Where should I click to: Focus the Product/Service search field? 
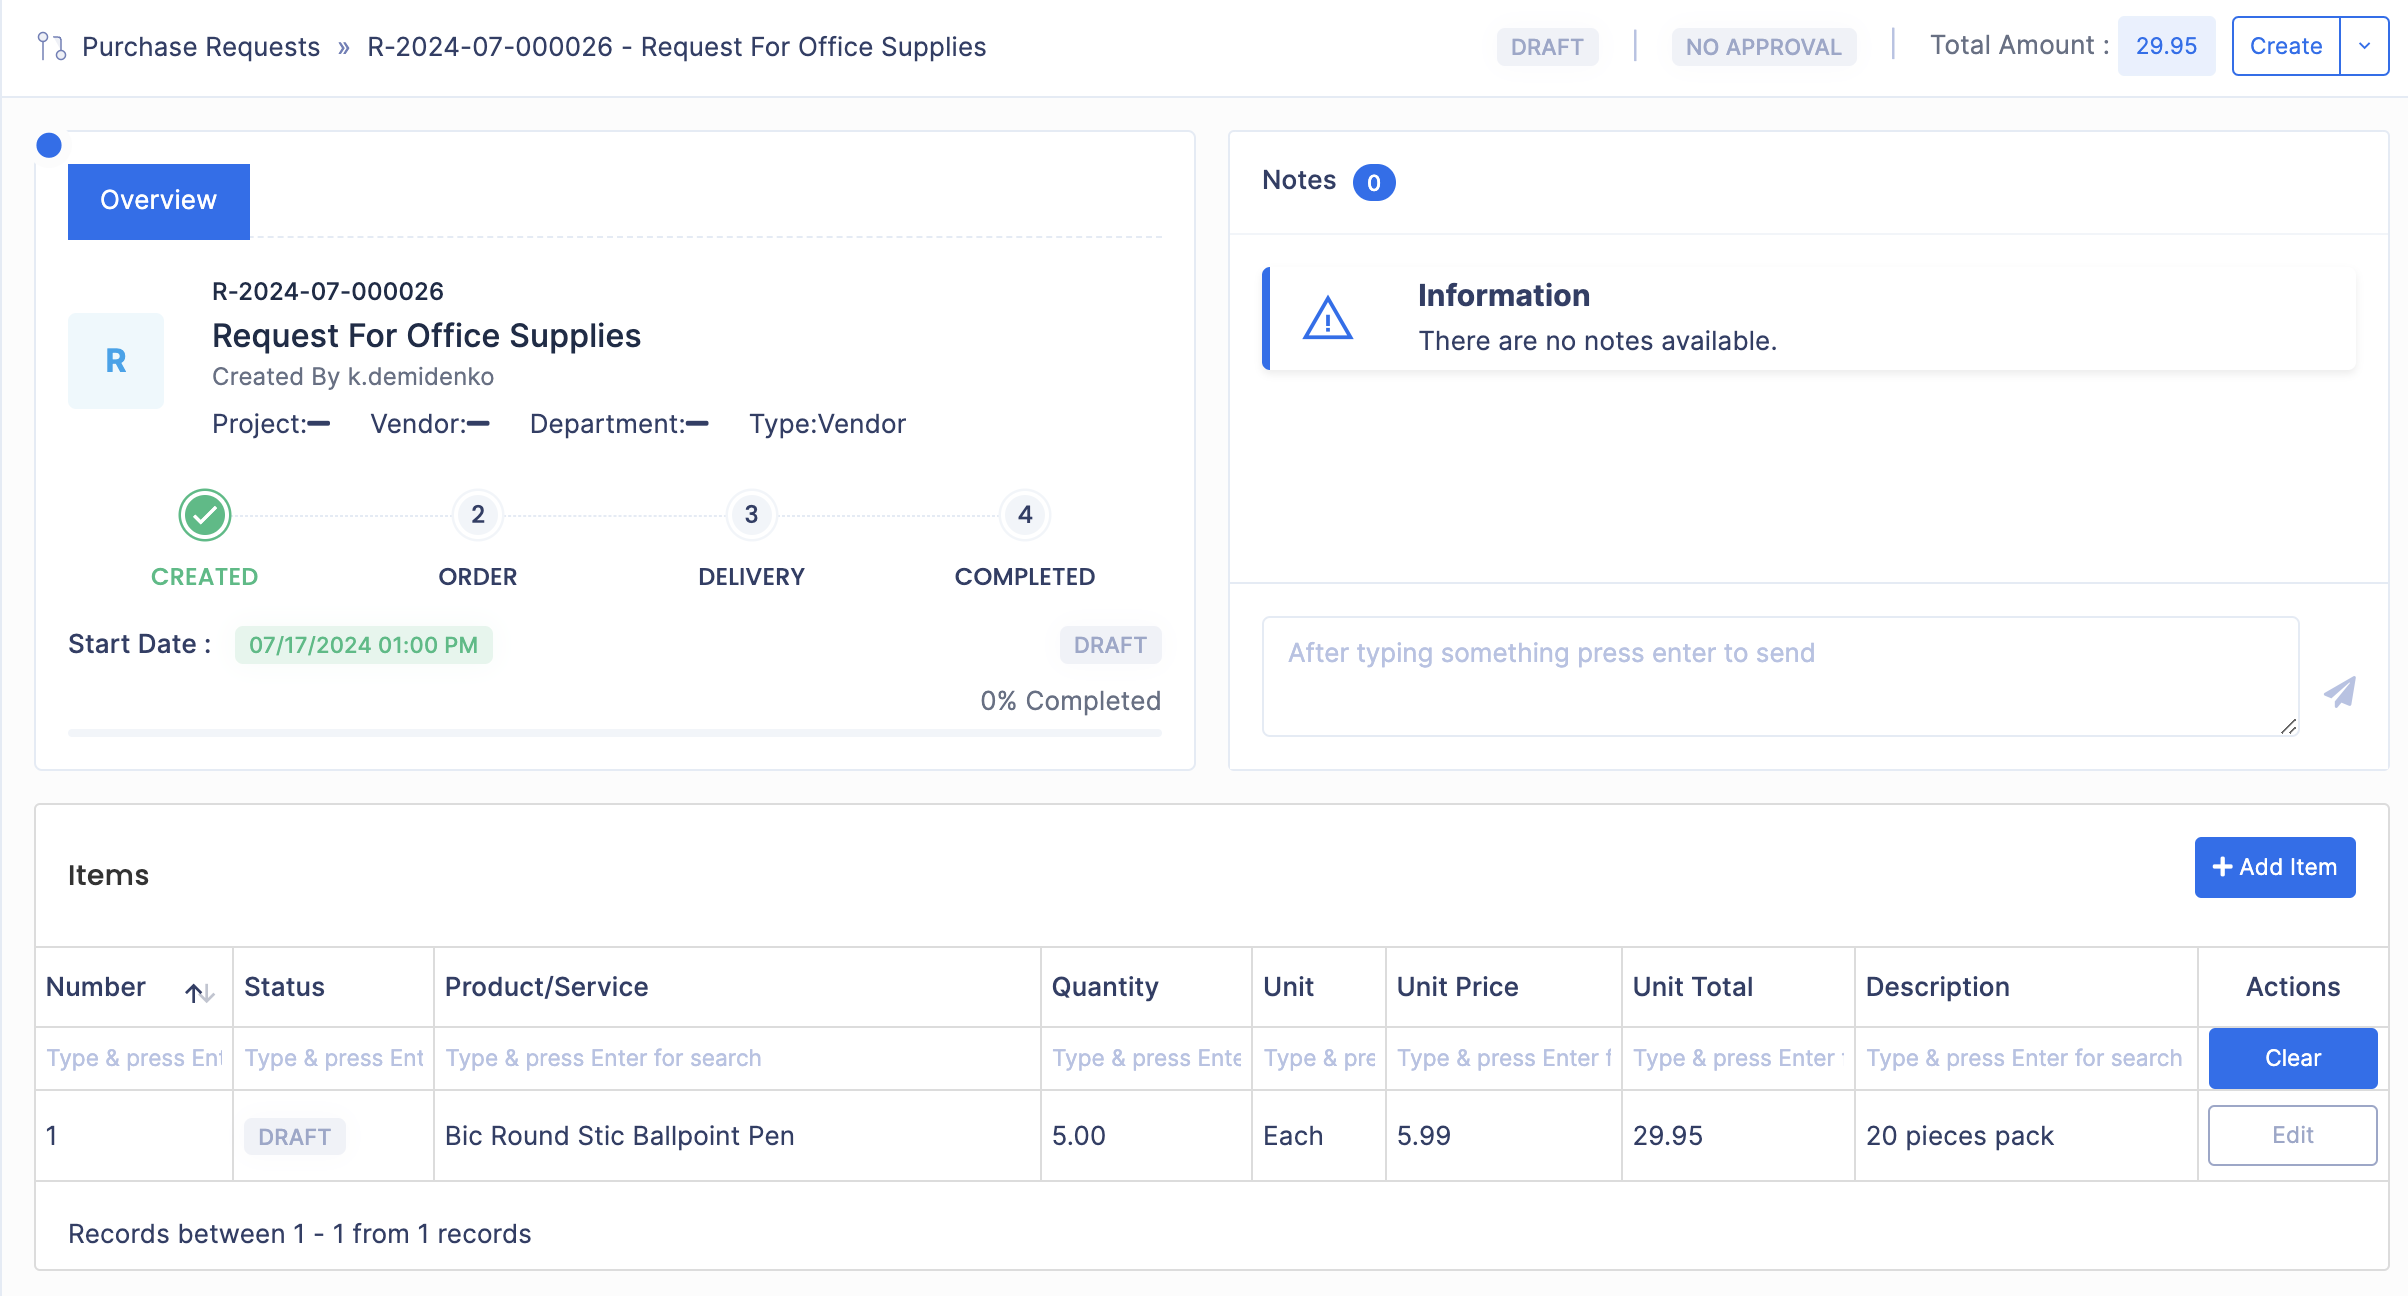tap(737, 1058)
